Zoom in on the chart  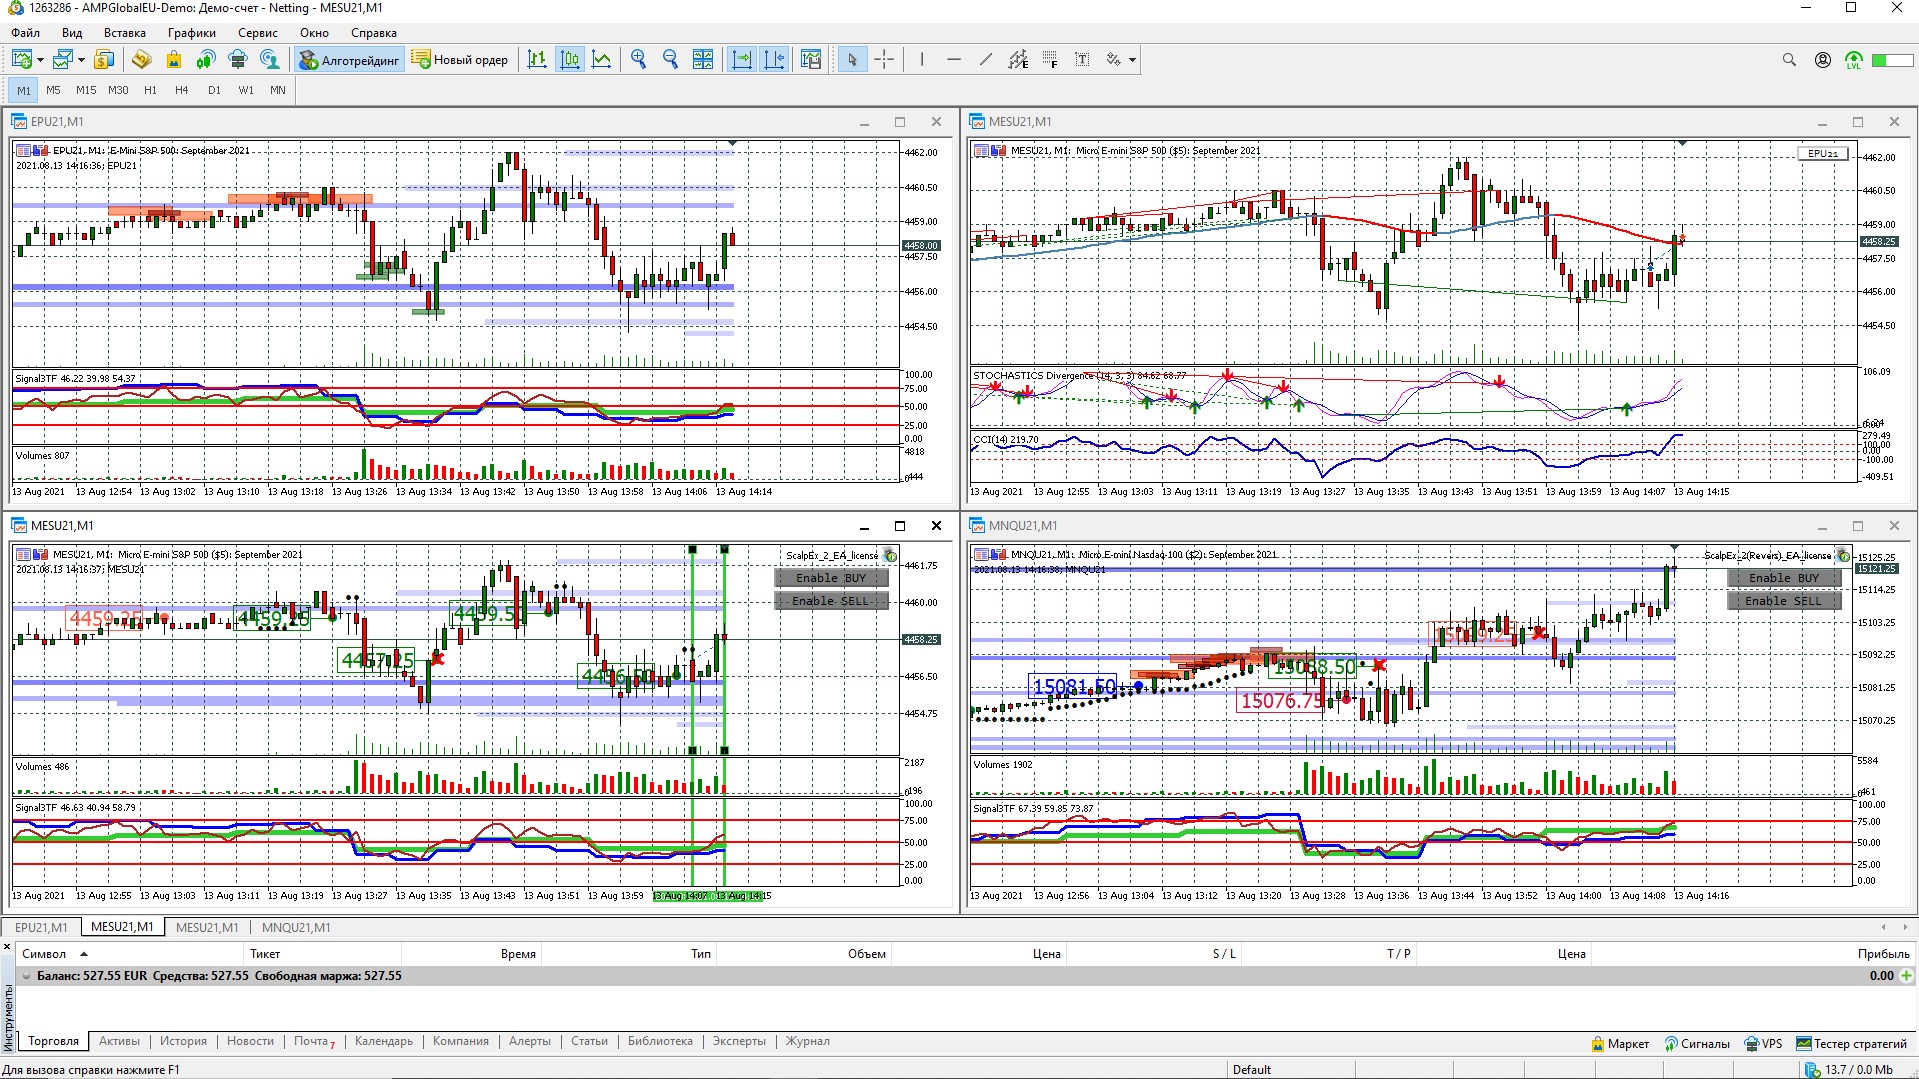coord(638,60)
